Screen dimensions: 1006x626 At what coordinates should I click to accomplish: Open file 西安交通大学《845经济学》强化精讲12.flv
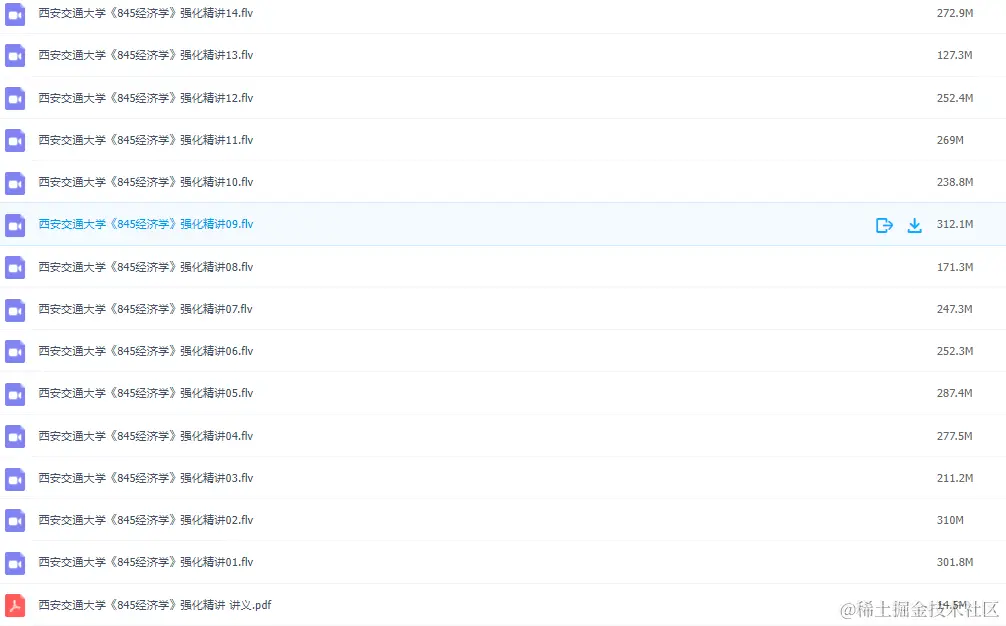[146, 97]
